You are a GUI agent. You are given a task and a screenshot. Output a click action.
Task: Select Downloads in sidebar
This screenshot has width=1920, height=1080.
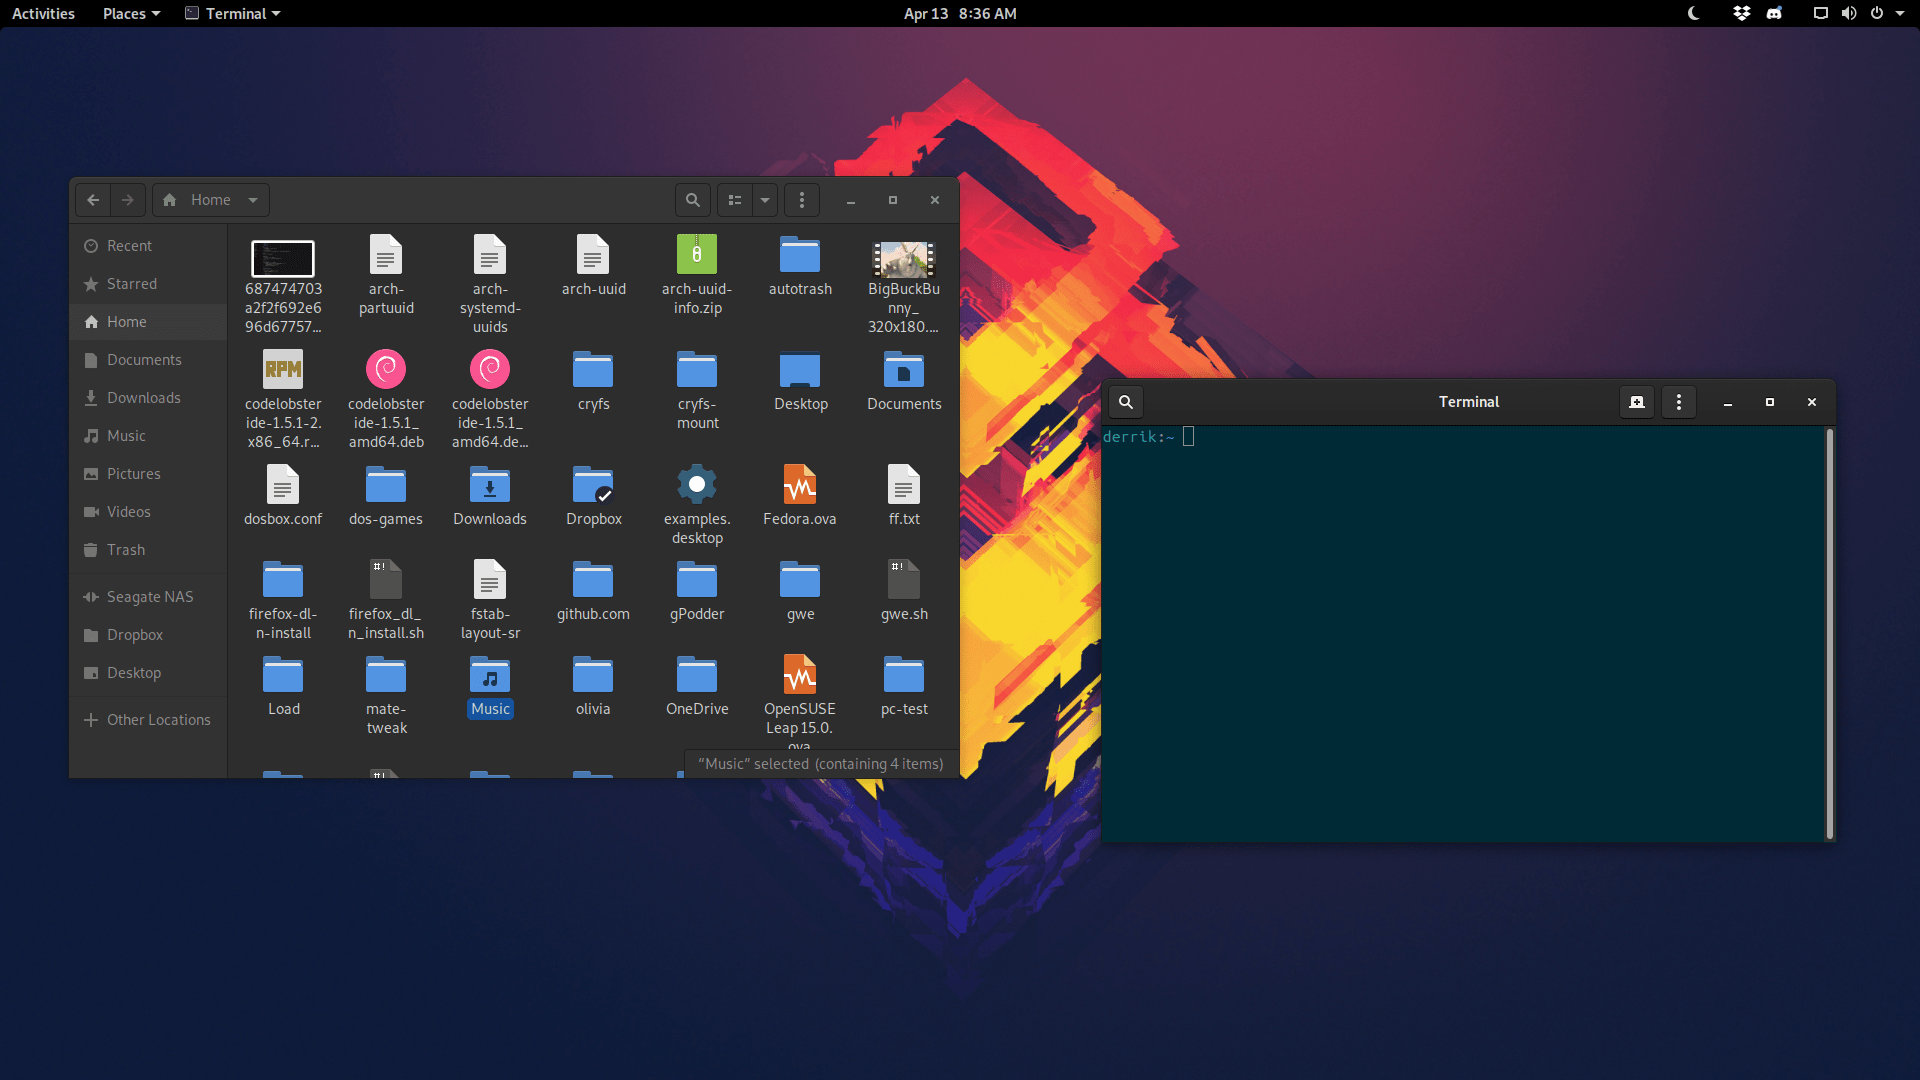(148, 398)
